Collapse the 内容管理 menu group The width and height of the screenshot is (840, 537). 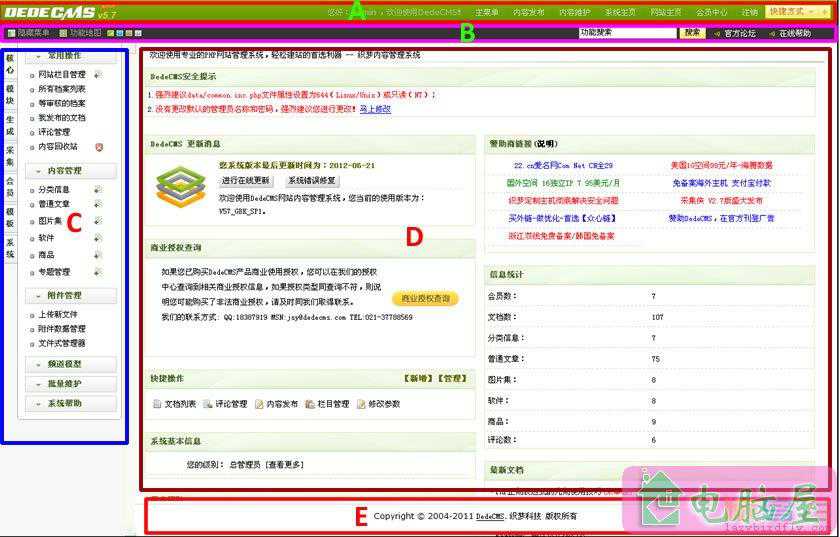pyautogui.click(x=71, y=170)
